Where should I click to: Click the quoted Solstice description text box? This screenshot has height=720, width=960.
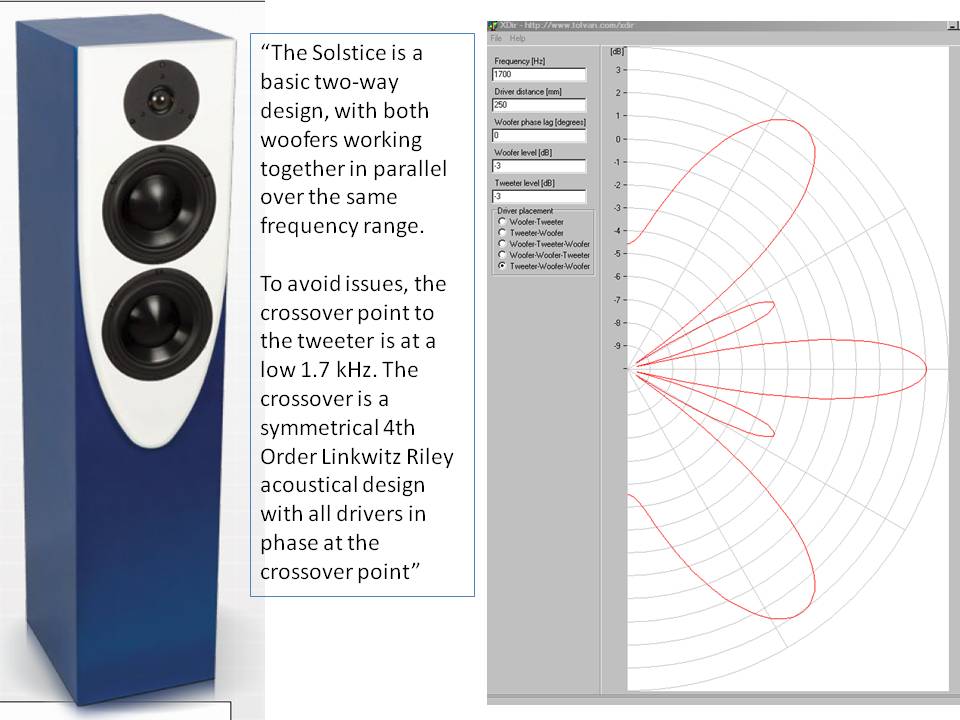pos(362,315)
